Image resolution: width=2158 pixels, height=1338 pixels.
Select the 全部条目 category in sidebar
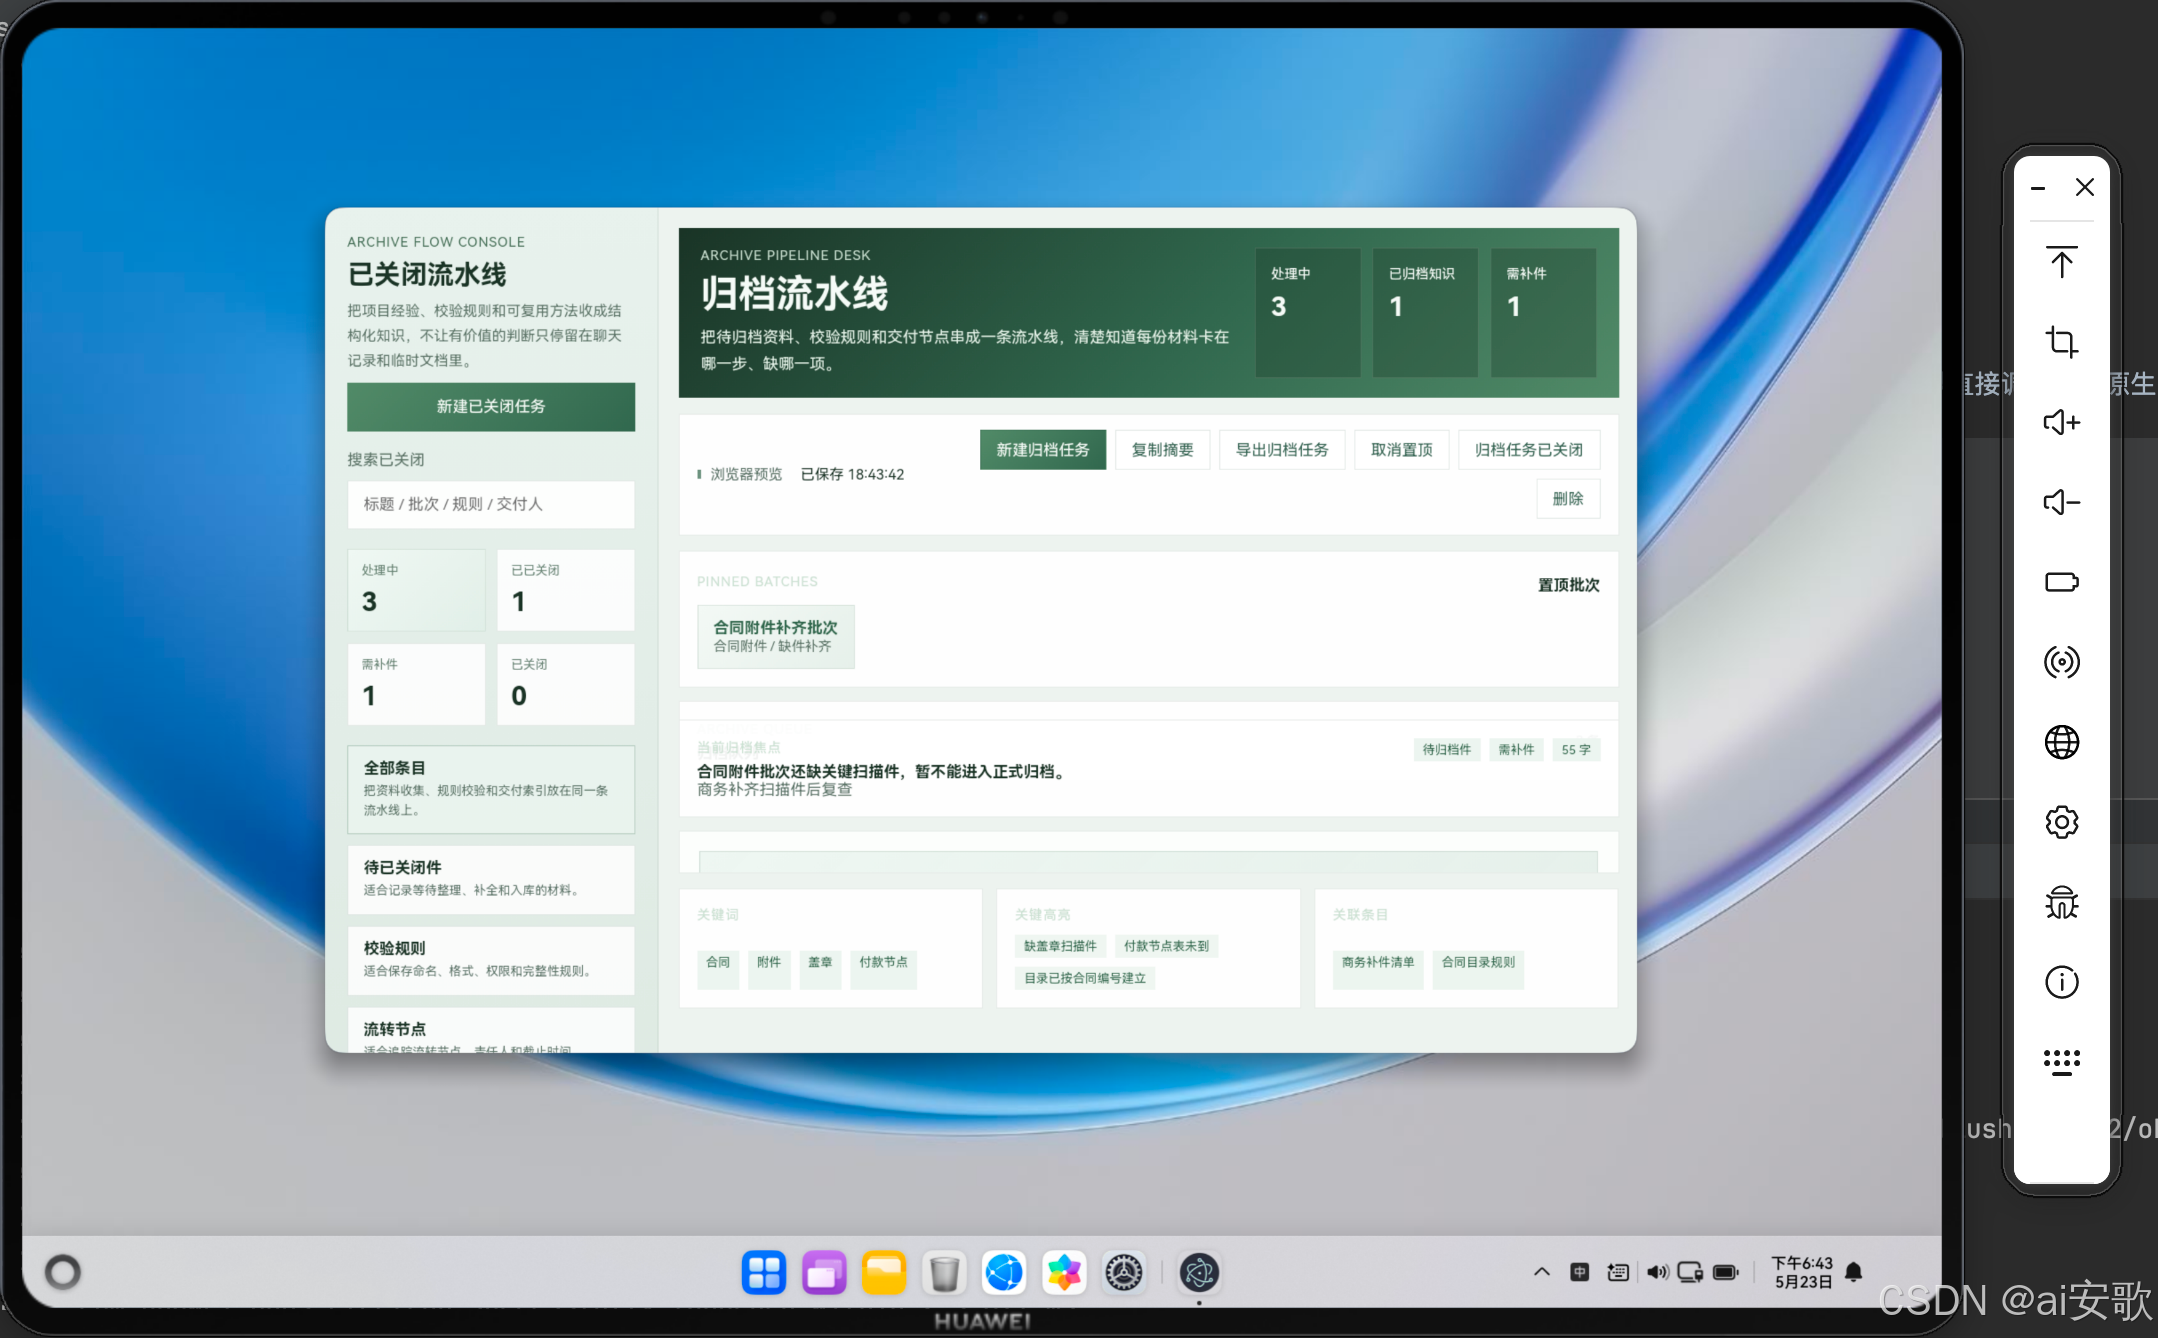coord(490,788)
